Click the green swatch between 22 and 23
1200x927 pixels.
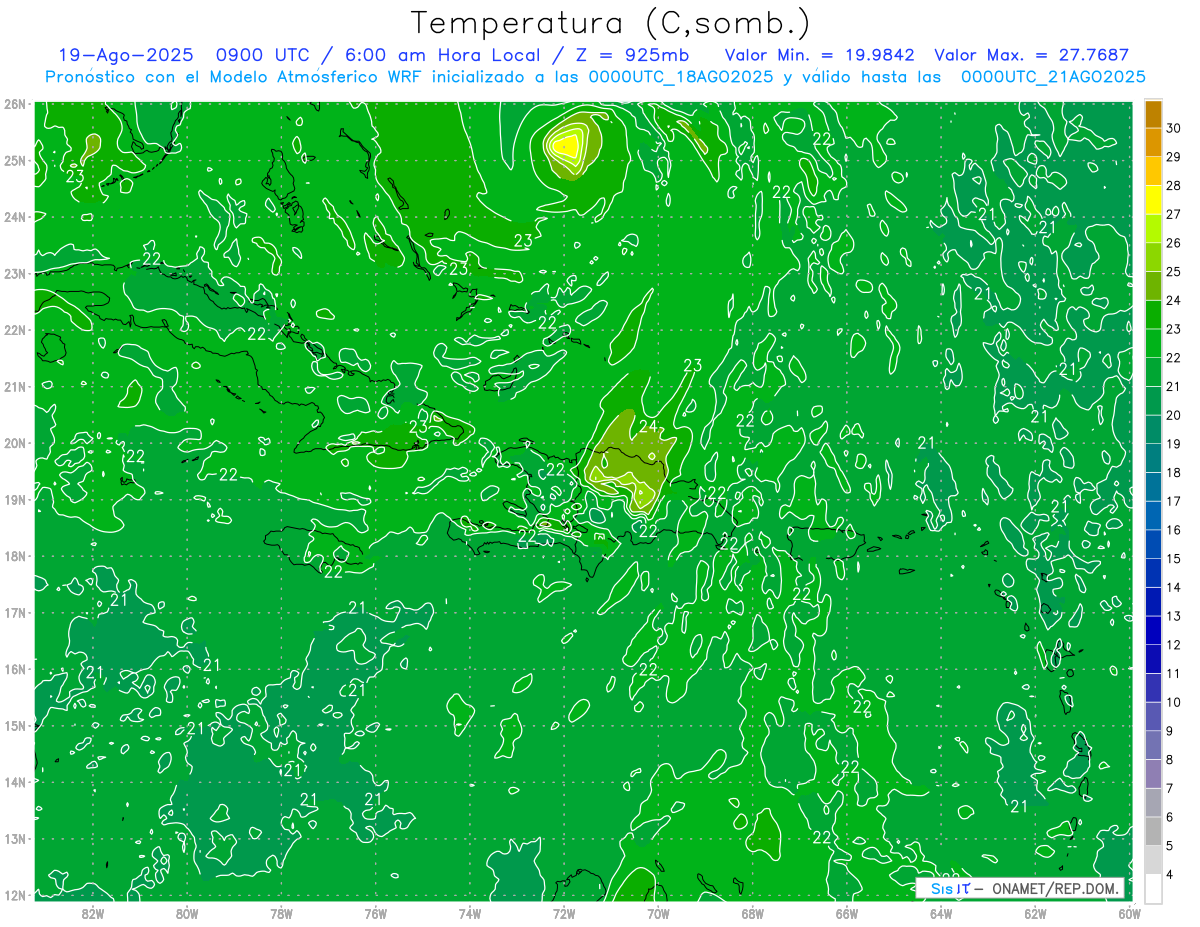[x=1153, y=343]
